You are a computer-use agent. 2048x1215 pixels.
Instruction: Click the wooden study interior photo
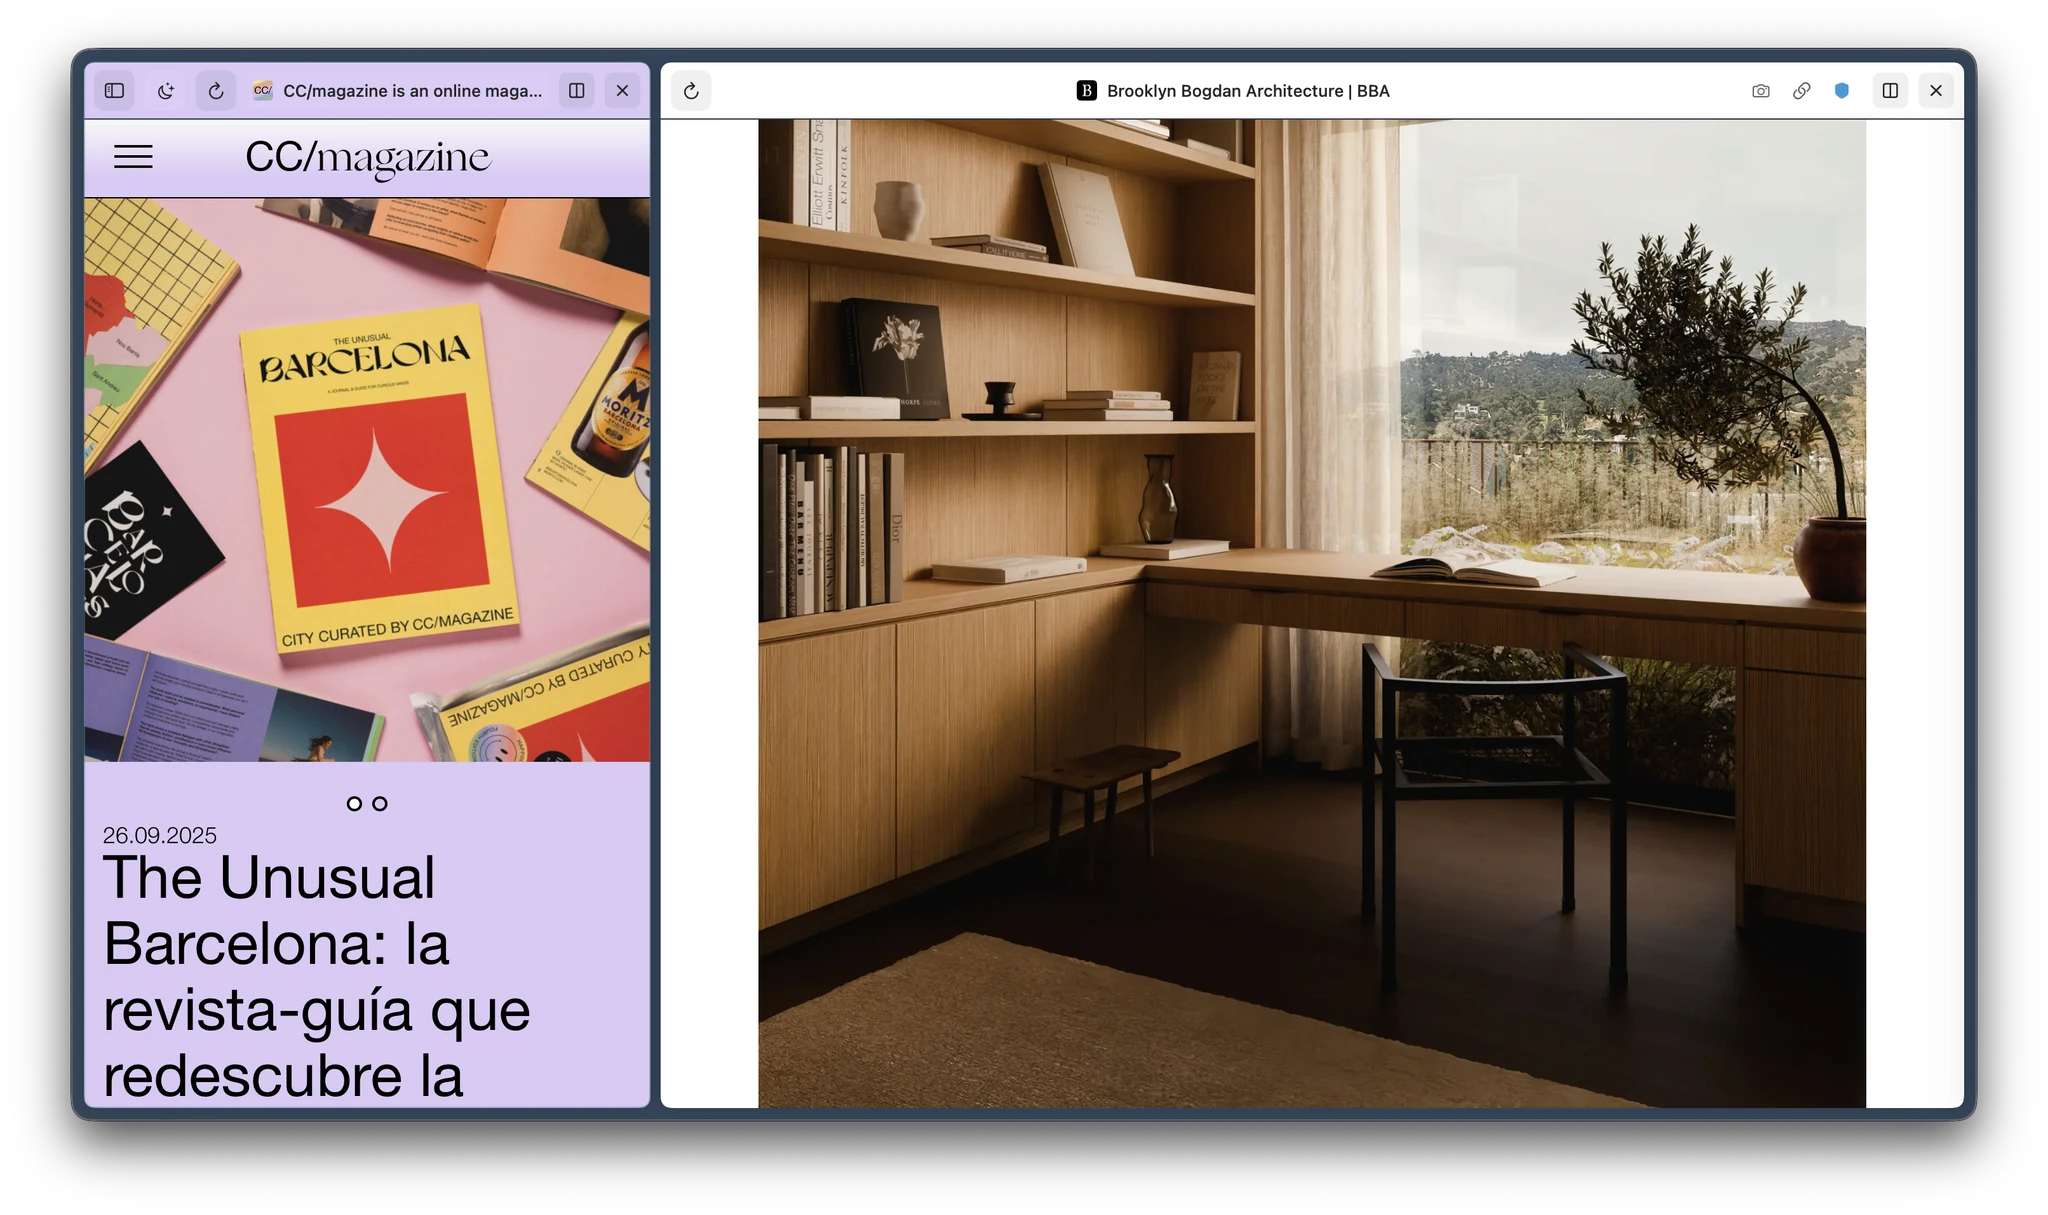(1311, 612)
